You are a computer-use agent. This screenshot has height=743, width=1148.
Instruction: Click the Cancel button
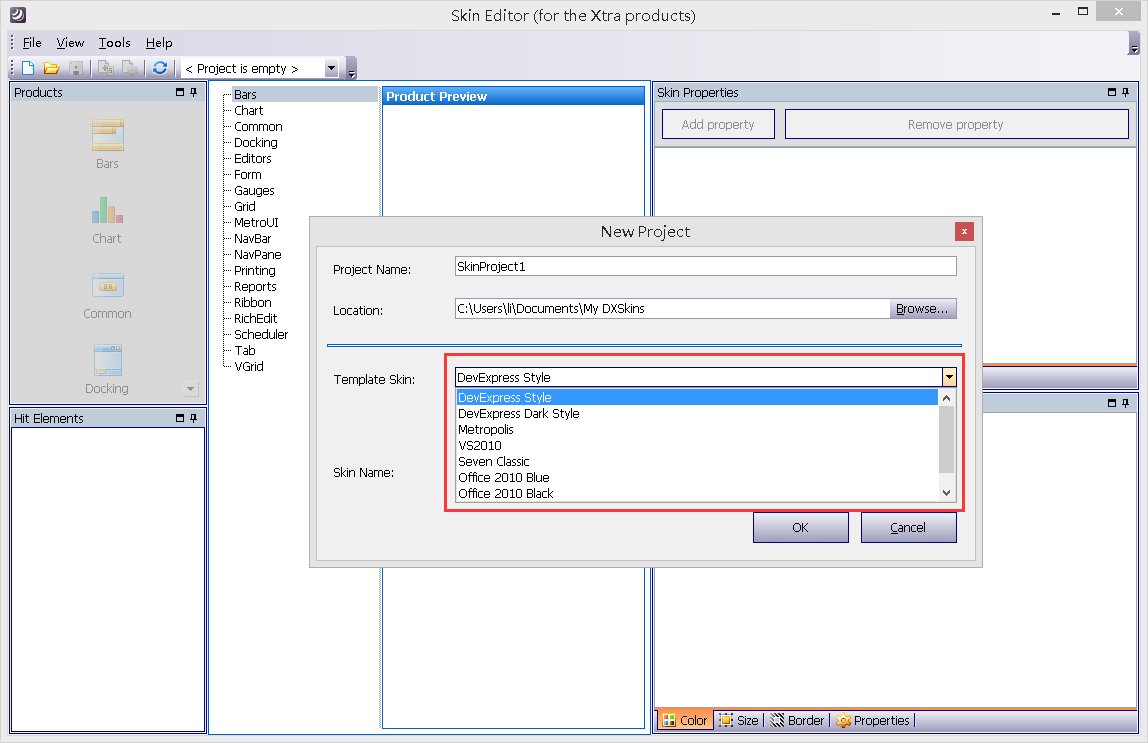click(908, 527)
